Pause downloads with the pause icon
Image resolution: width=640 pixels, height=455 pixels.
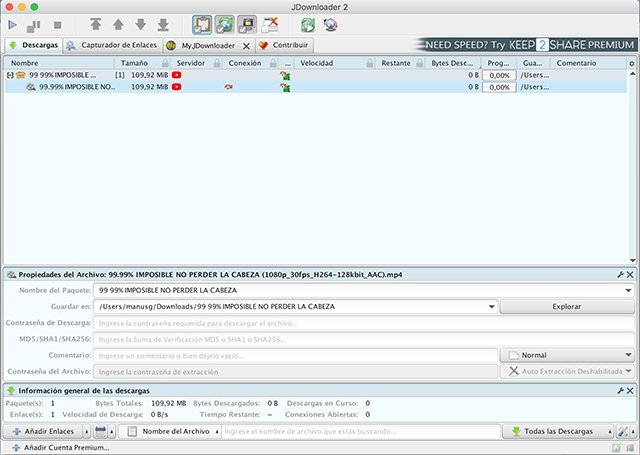(x=33, y=26)
